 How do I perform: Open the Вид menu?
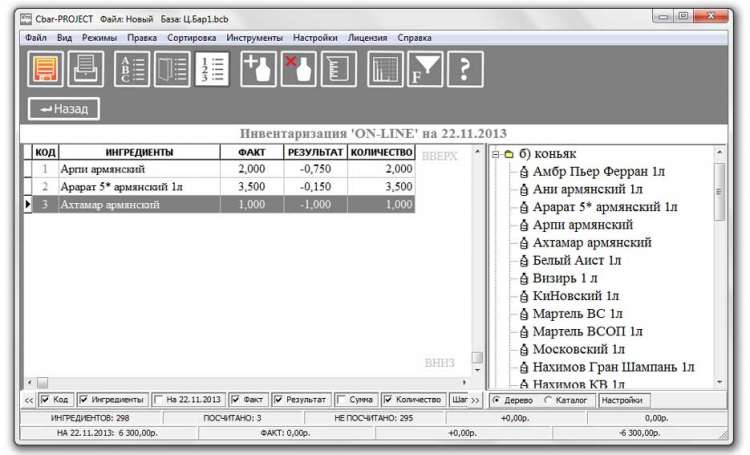(x=65, y=38)
